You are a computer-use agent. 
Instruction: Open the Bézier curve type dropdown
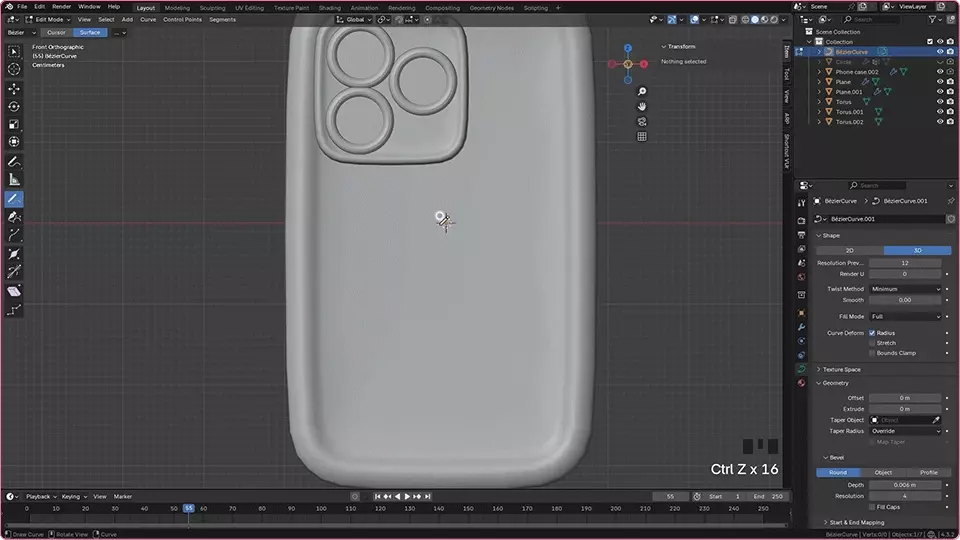(x=21, y=32)
